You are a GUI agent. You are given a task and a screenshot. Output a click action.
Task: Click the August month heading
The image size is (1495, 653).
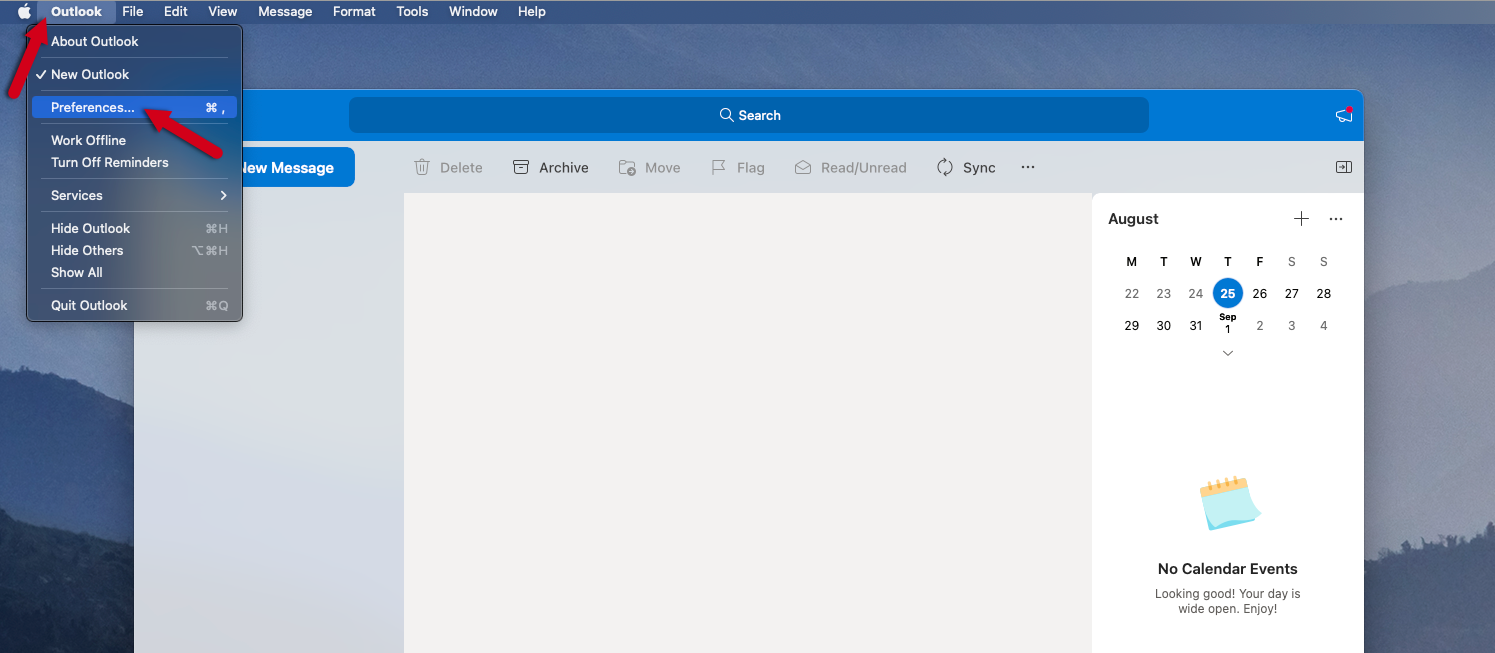pos(1133,219)
